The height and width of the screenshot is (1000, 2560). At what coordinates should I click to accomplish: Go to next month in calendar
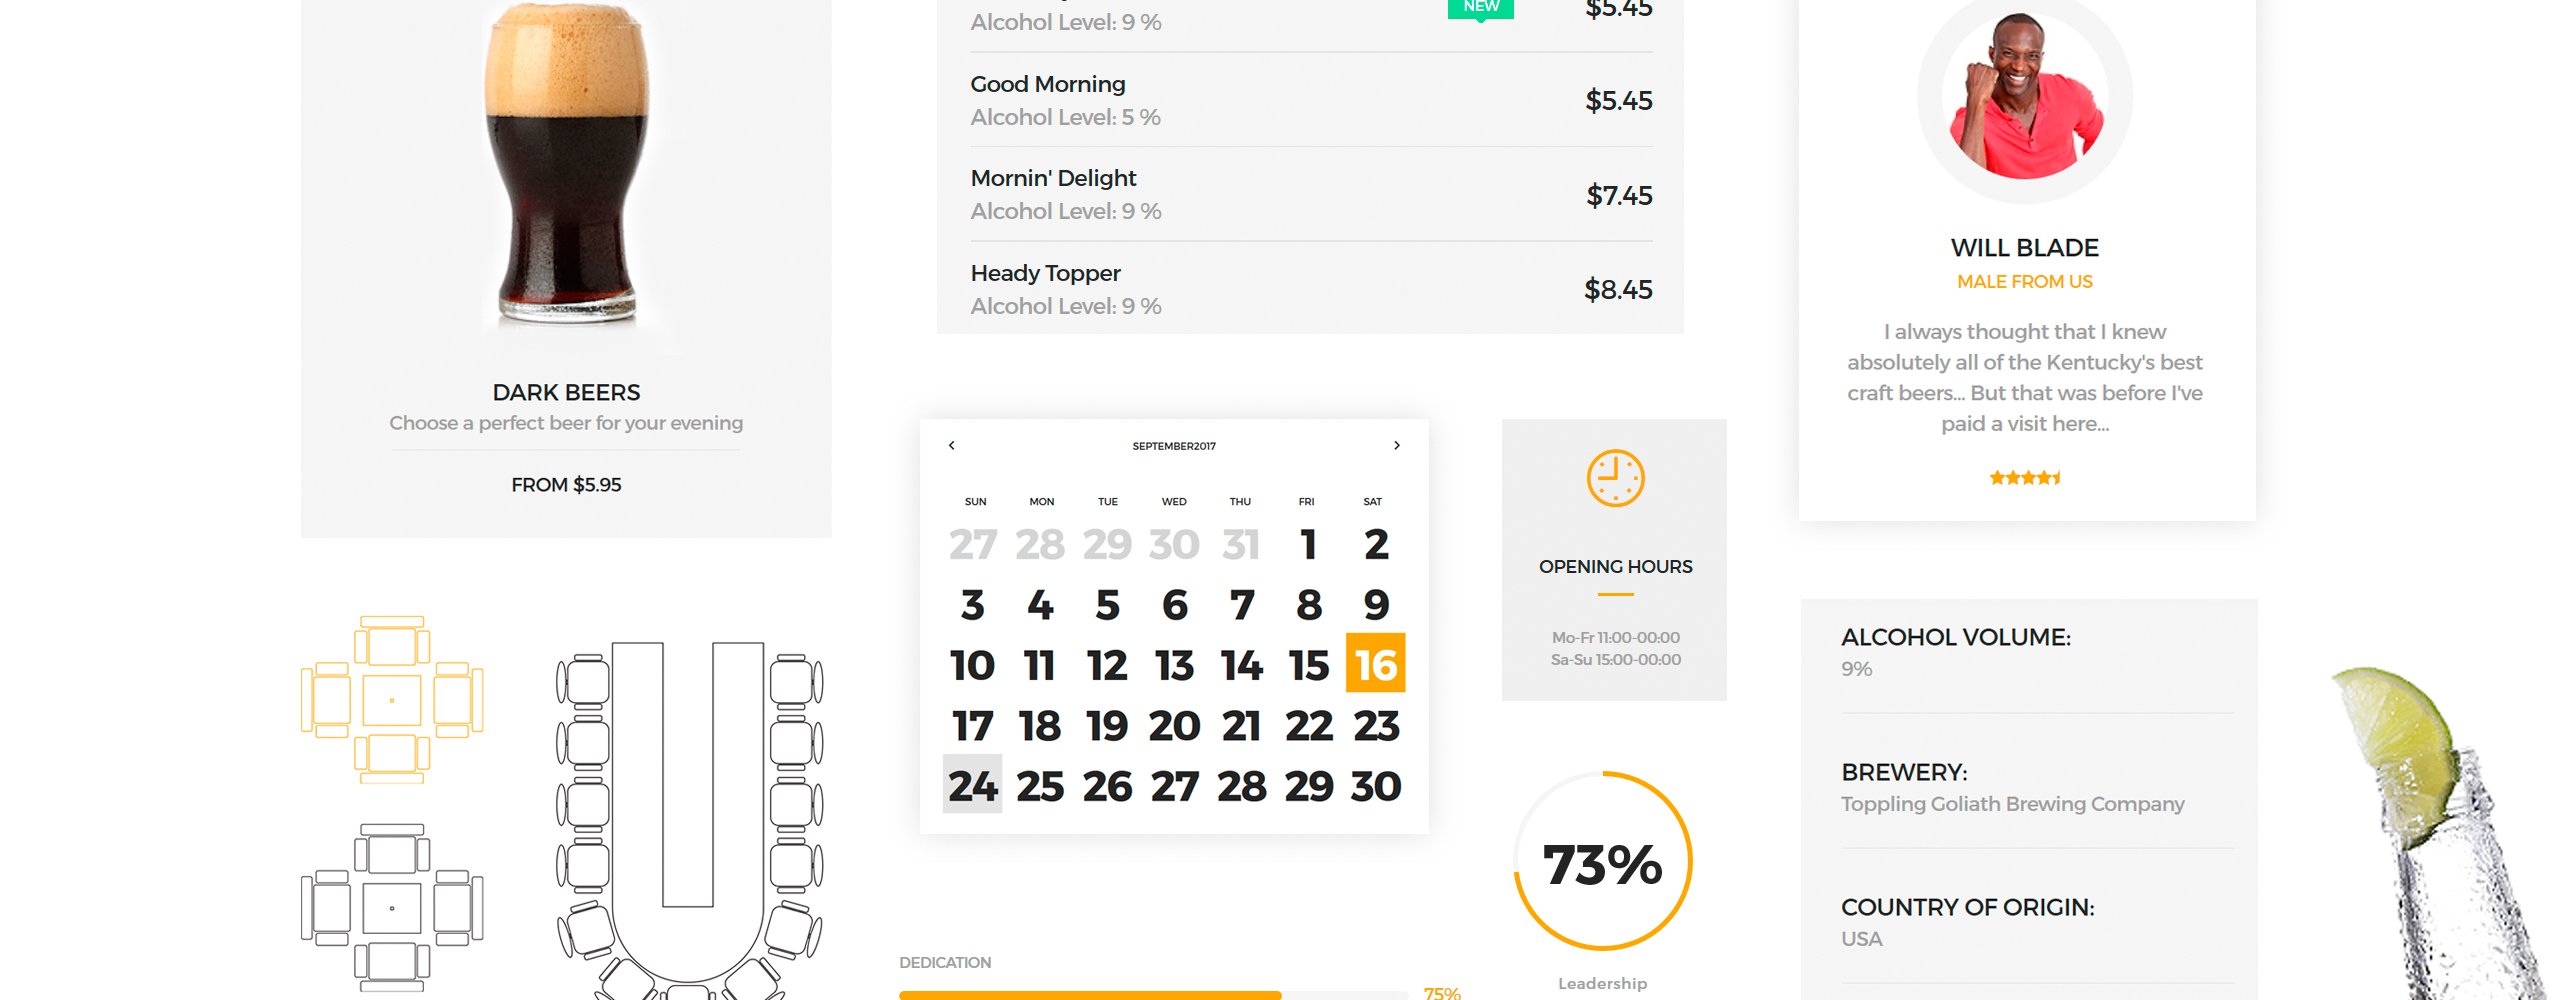[1397, 445]
